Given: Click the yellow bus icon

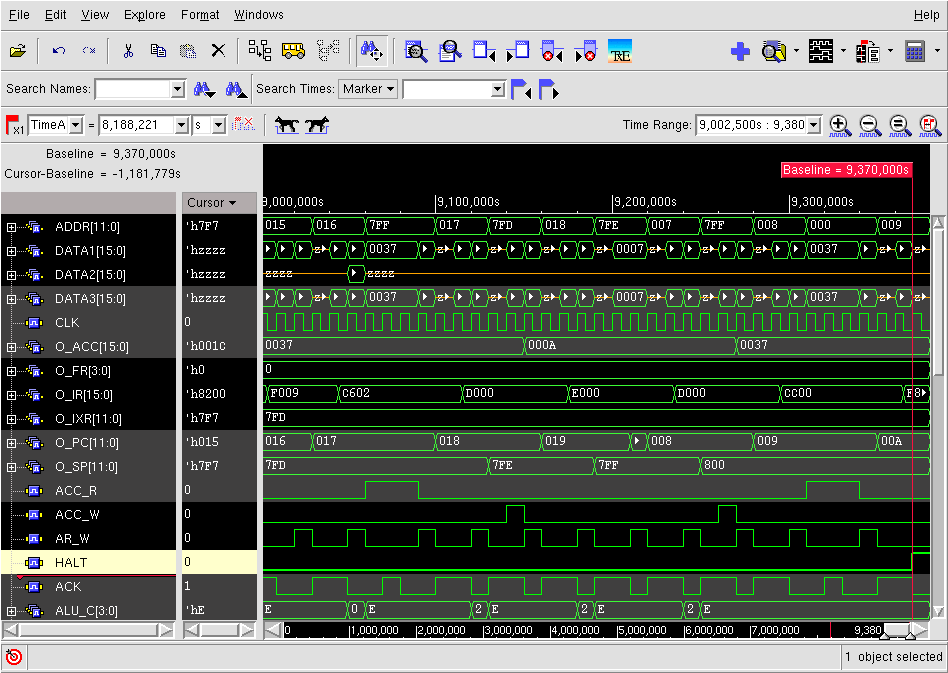Looking at the screenshot, I should pyautogui.click(x=293, y=51).
